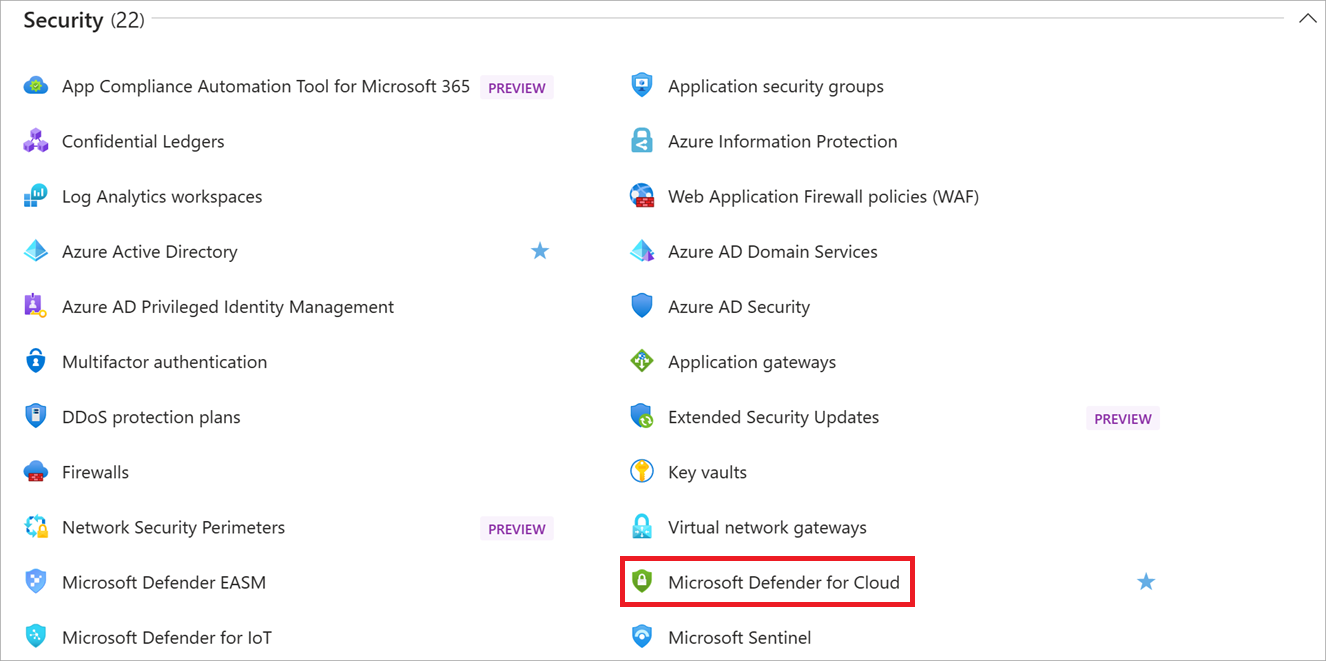Click the Web Application Firewall policies icon

[x=642, y=196]
